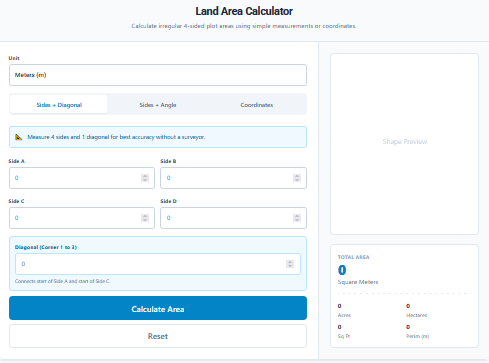Switch to the Sides + Angle tab
489x363 pixels.
click(x=158, y=105)
